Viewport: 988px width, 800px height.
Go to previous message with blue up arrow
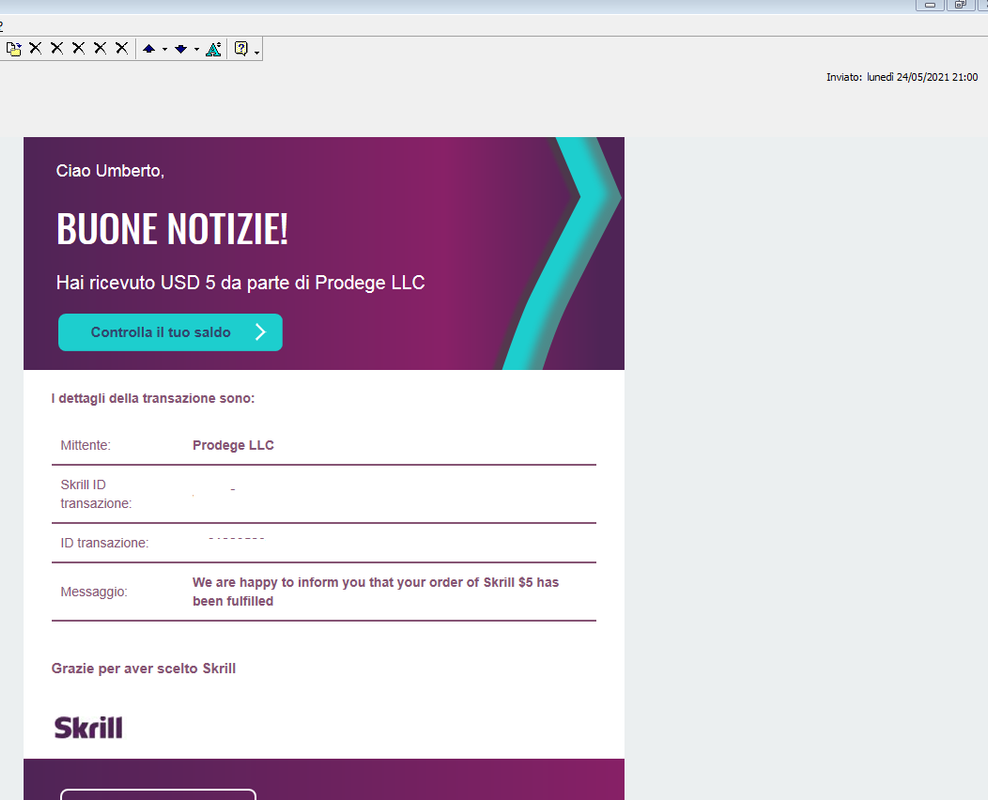(149, 49)
